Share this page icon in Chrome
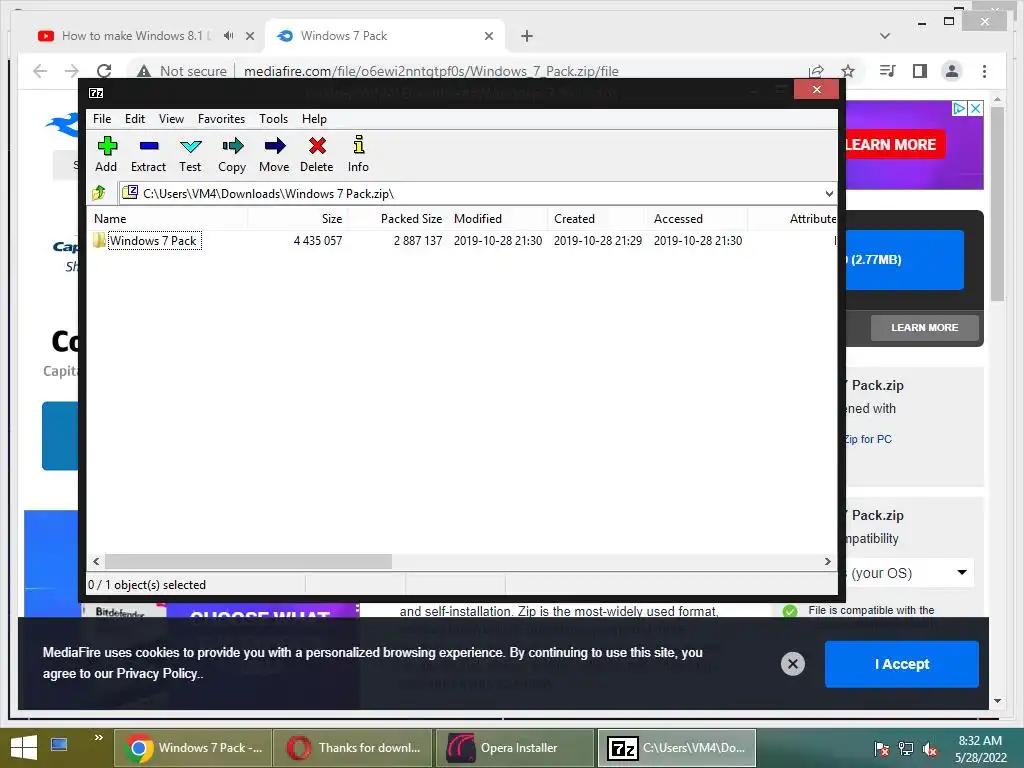Screen dimensions: 1024x768 tap(816, 71)
